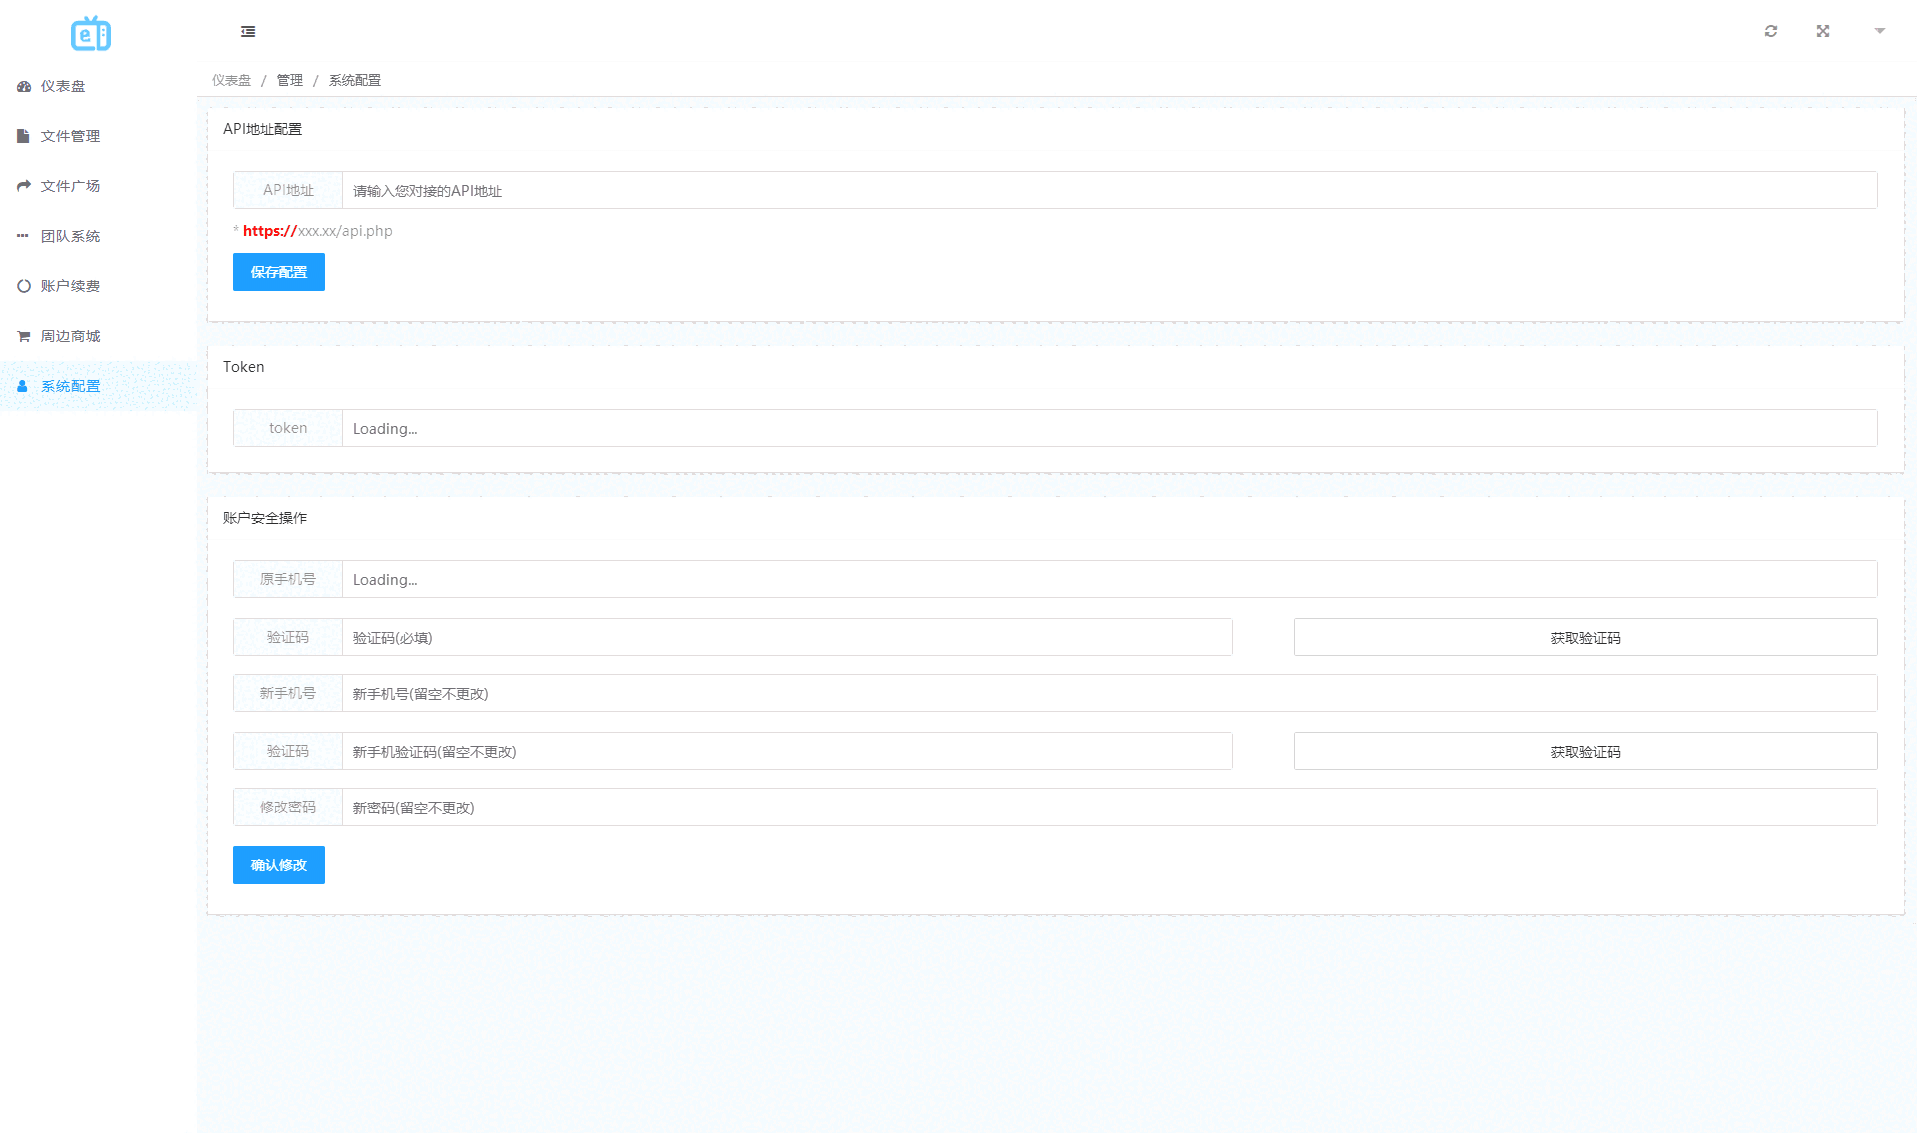This screenshot has height=1133, width=1917.
Task: Click 获取验证码 beside 验证码(必填) field
Action: pyautogui.click(x=1585, y=637)
